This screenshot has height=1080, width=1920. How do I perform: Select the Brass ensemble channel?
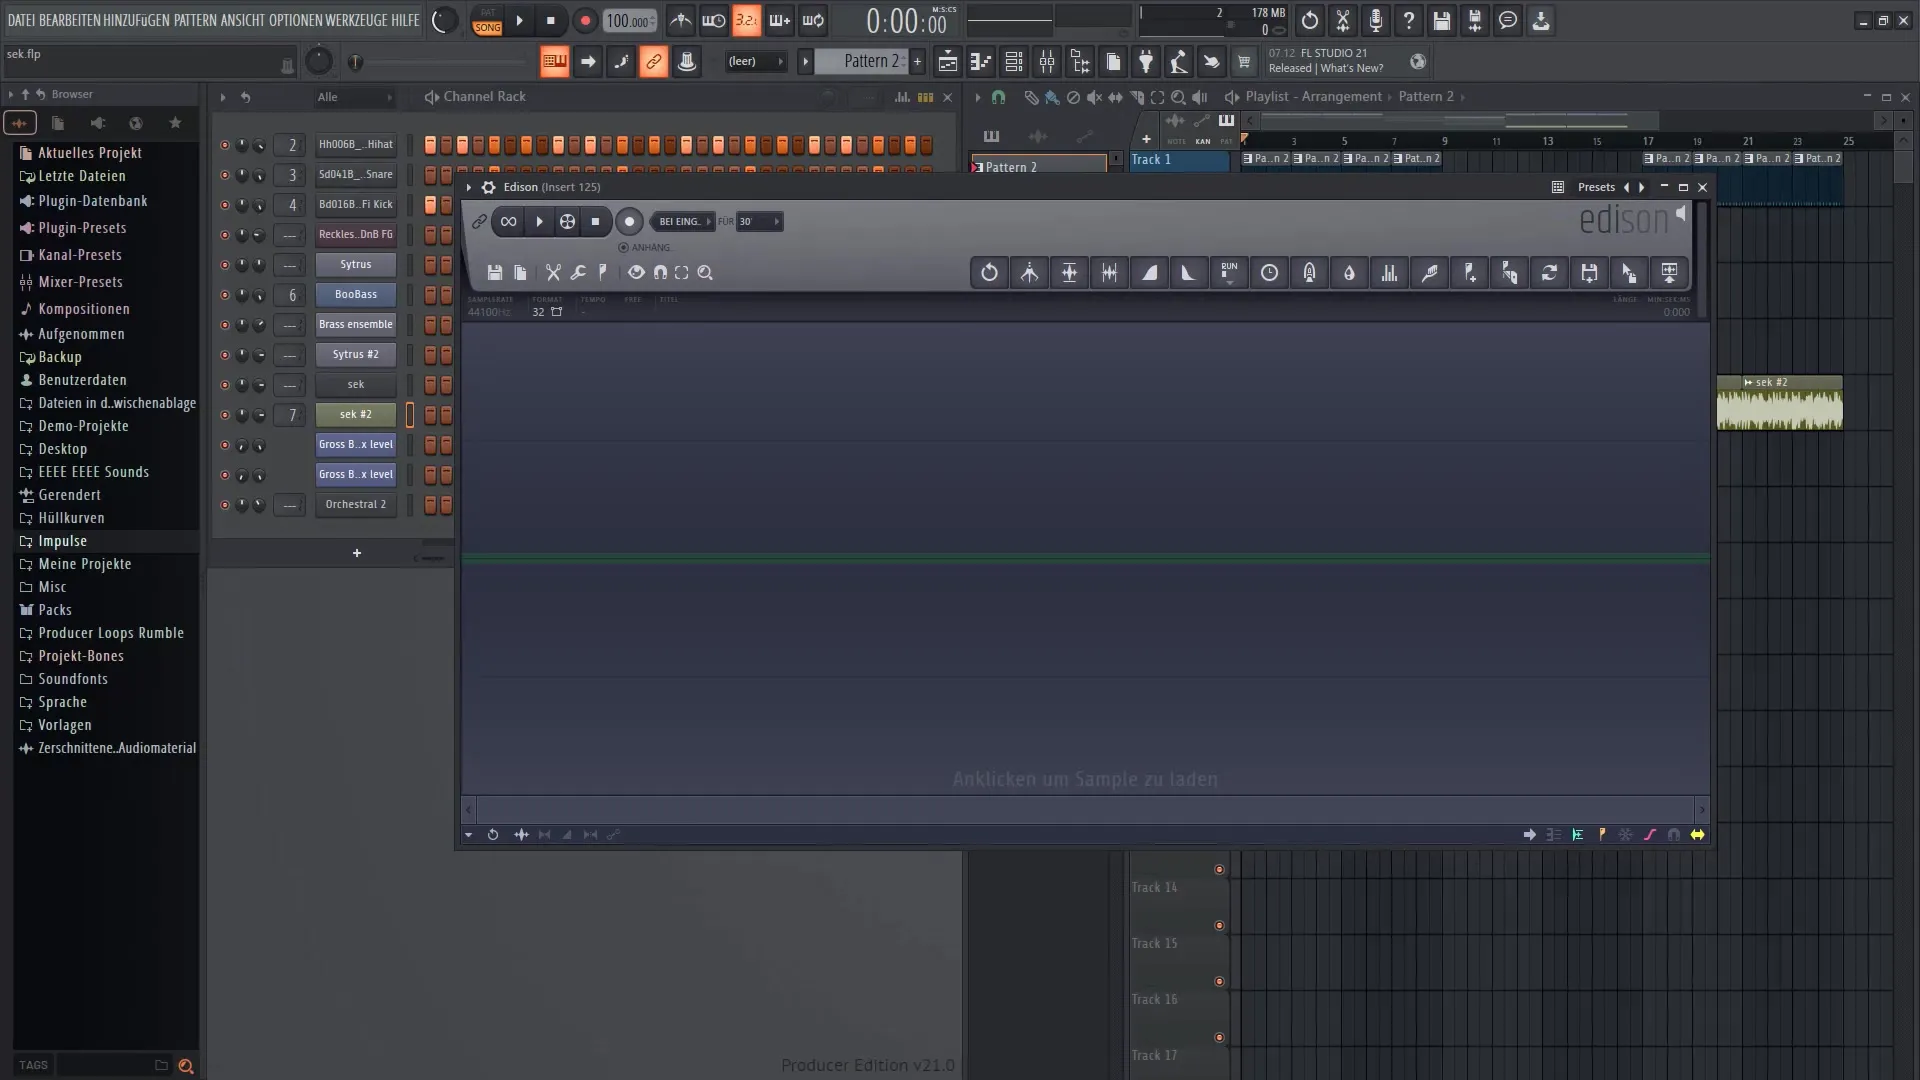coord(356,324)
